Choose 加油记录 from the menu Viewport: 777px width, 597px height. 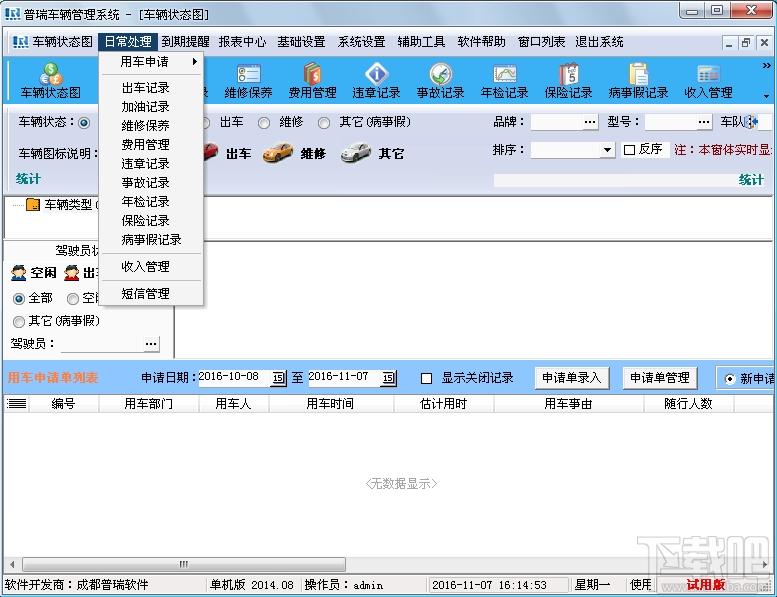[146, 107]
